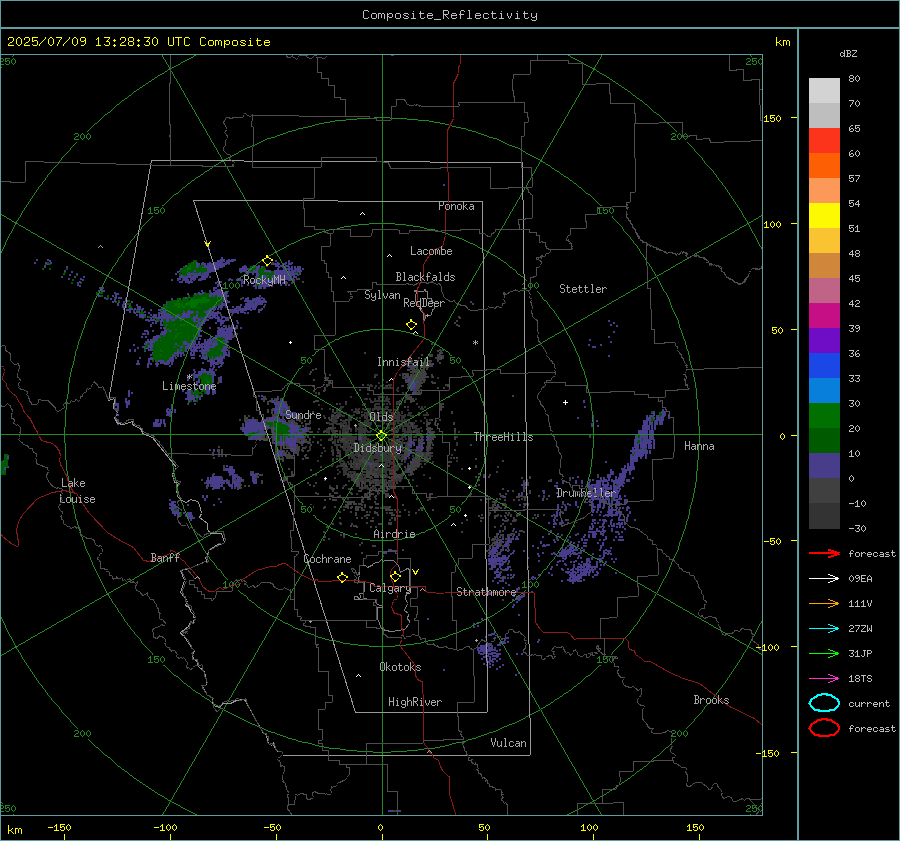
Task: Click the Limestone label
Action: pyautogui.click(x=189, y=386)
